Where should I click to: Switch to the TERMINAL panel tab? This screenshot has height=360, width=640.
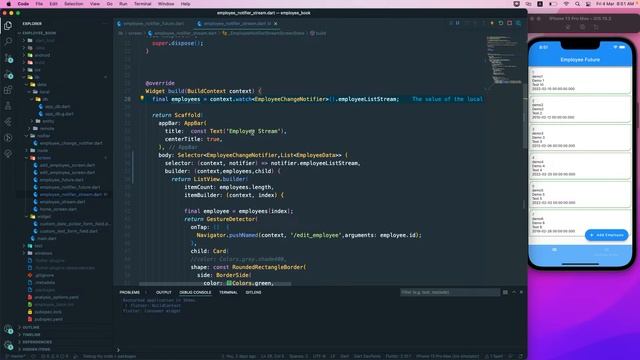228,292
